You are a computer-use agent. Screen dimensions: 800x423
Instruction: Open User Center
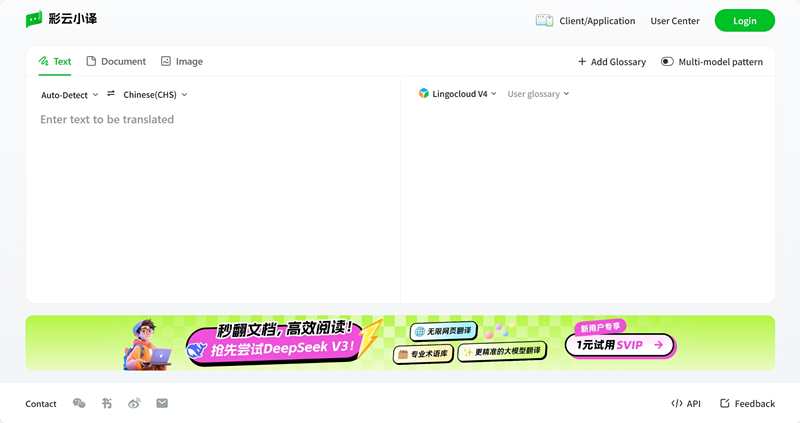pos(674,21)
